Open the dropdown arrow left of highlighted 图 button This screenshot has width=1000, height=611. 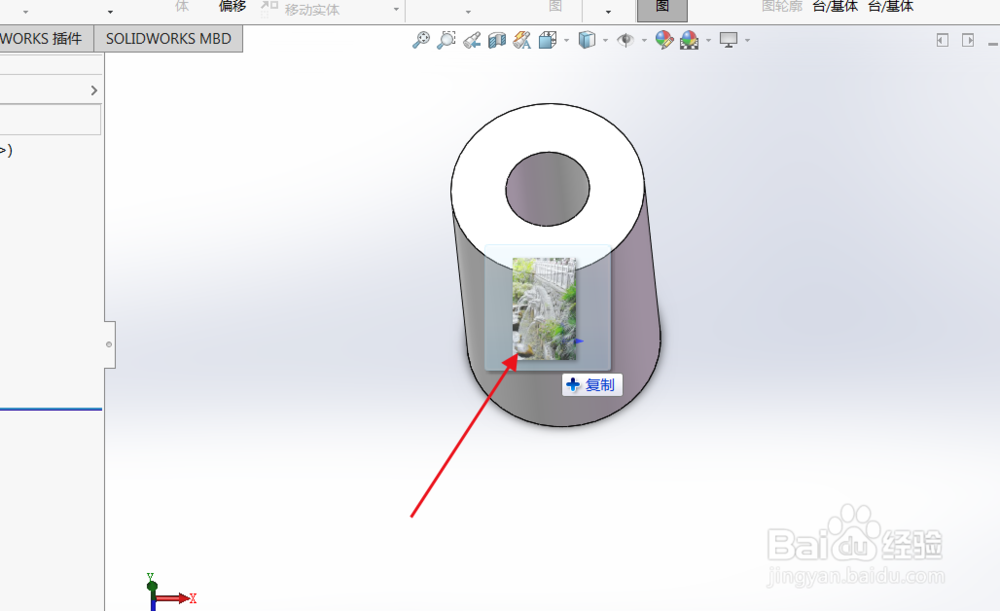[x=608, y=11]
